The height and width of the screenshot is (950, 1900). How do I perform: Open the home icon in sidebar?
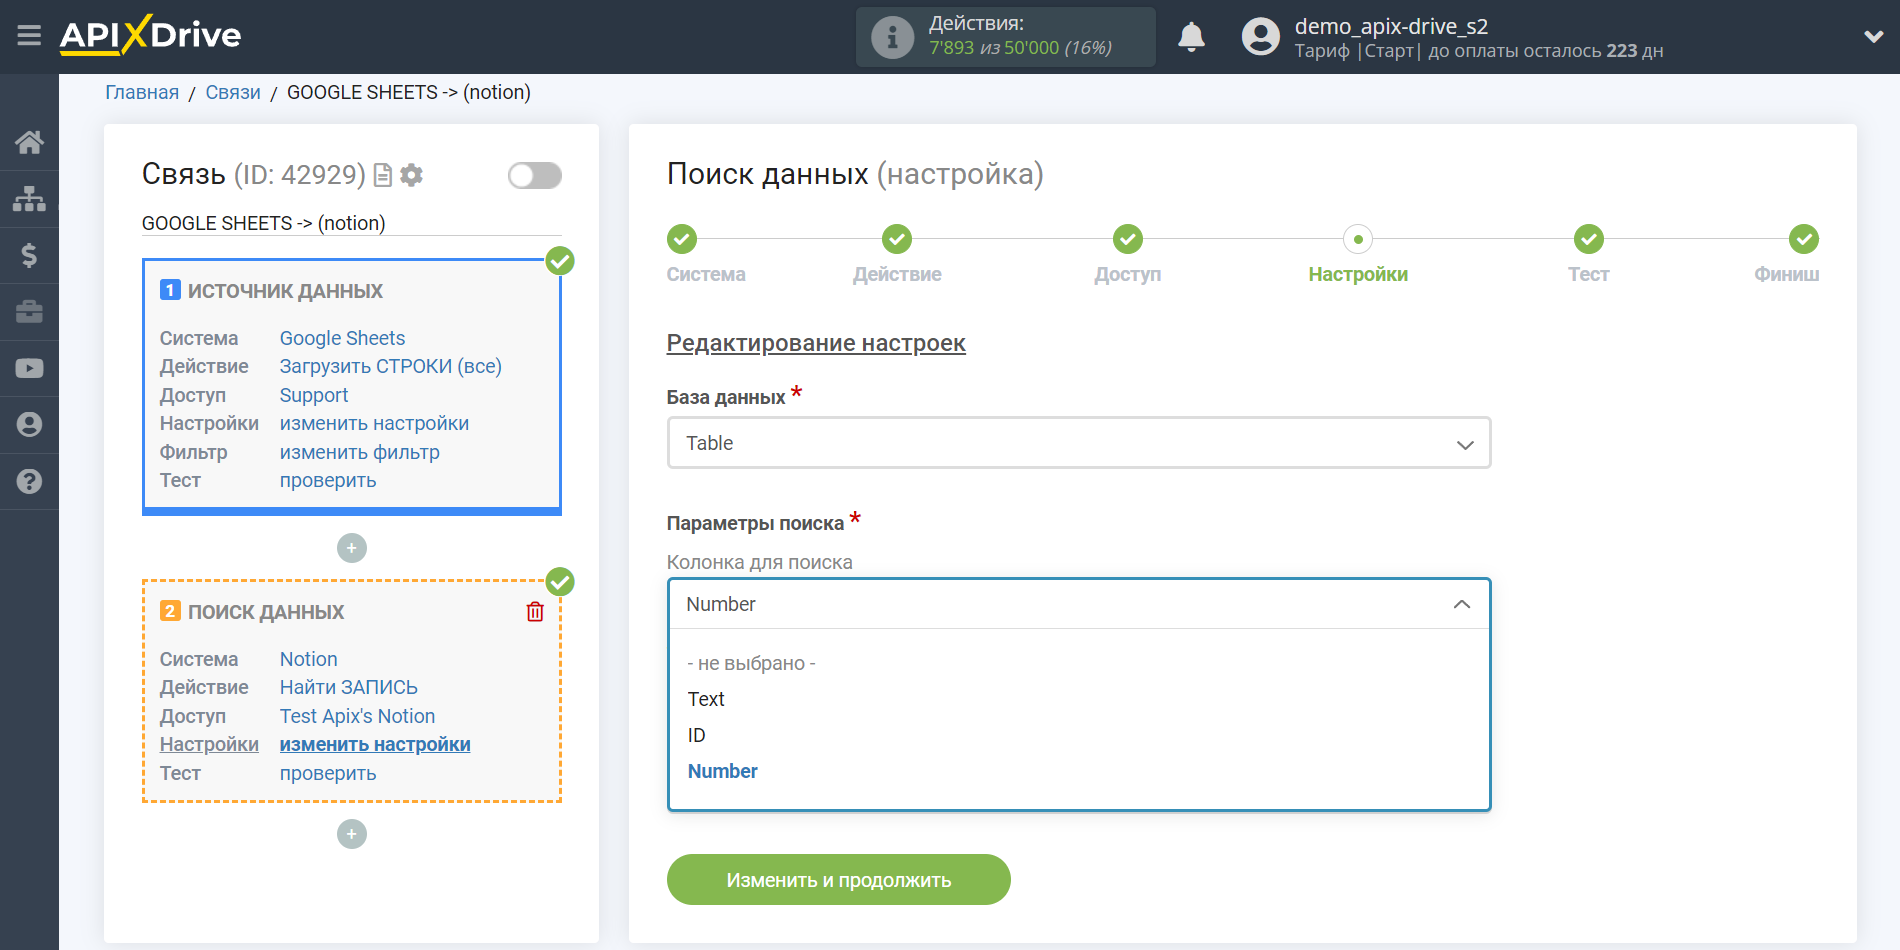coord(29,142)
